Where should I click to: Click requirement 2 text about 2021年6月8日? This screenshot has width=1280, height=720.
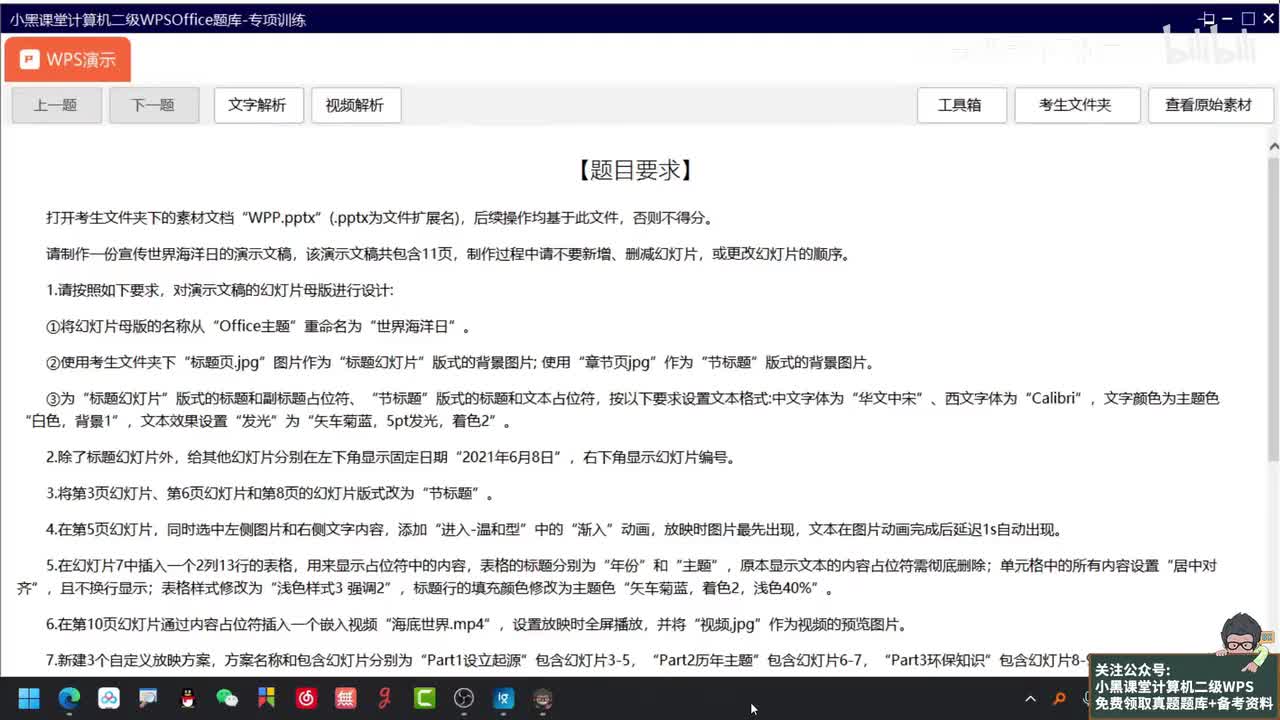pos(391,458)
